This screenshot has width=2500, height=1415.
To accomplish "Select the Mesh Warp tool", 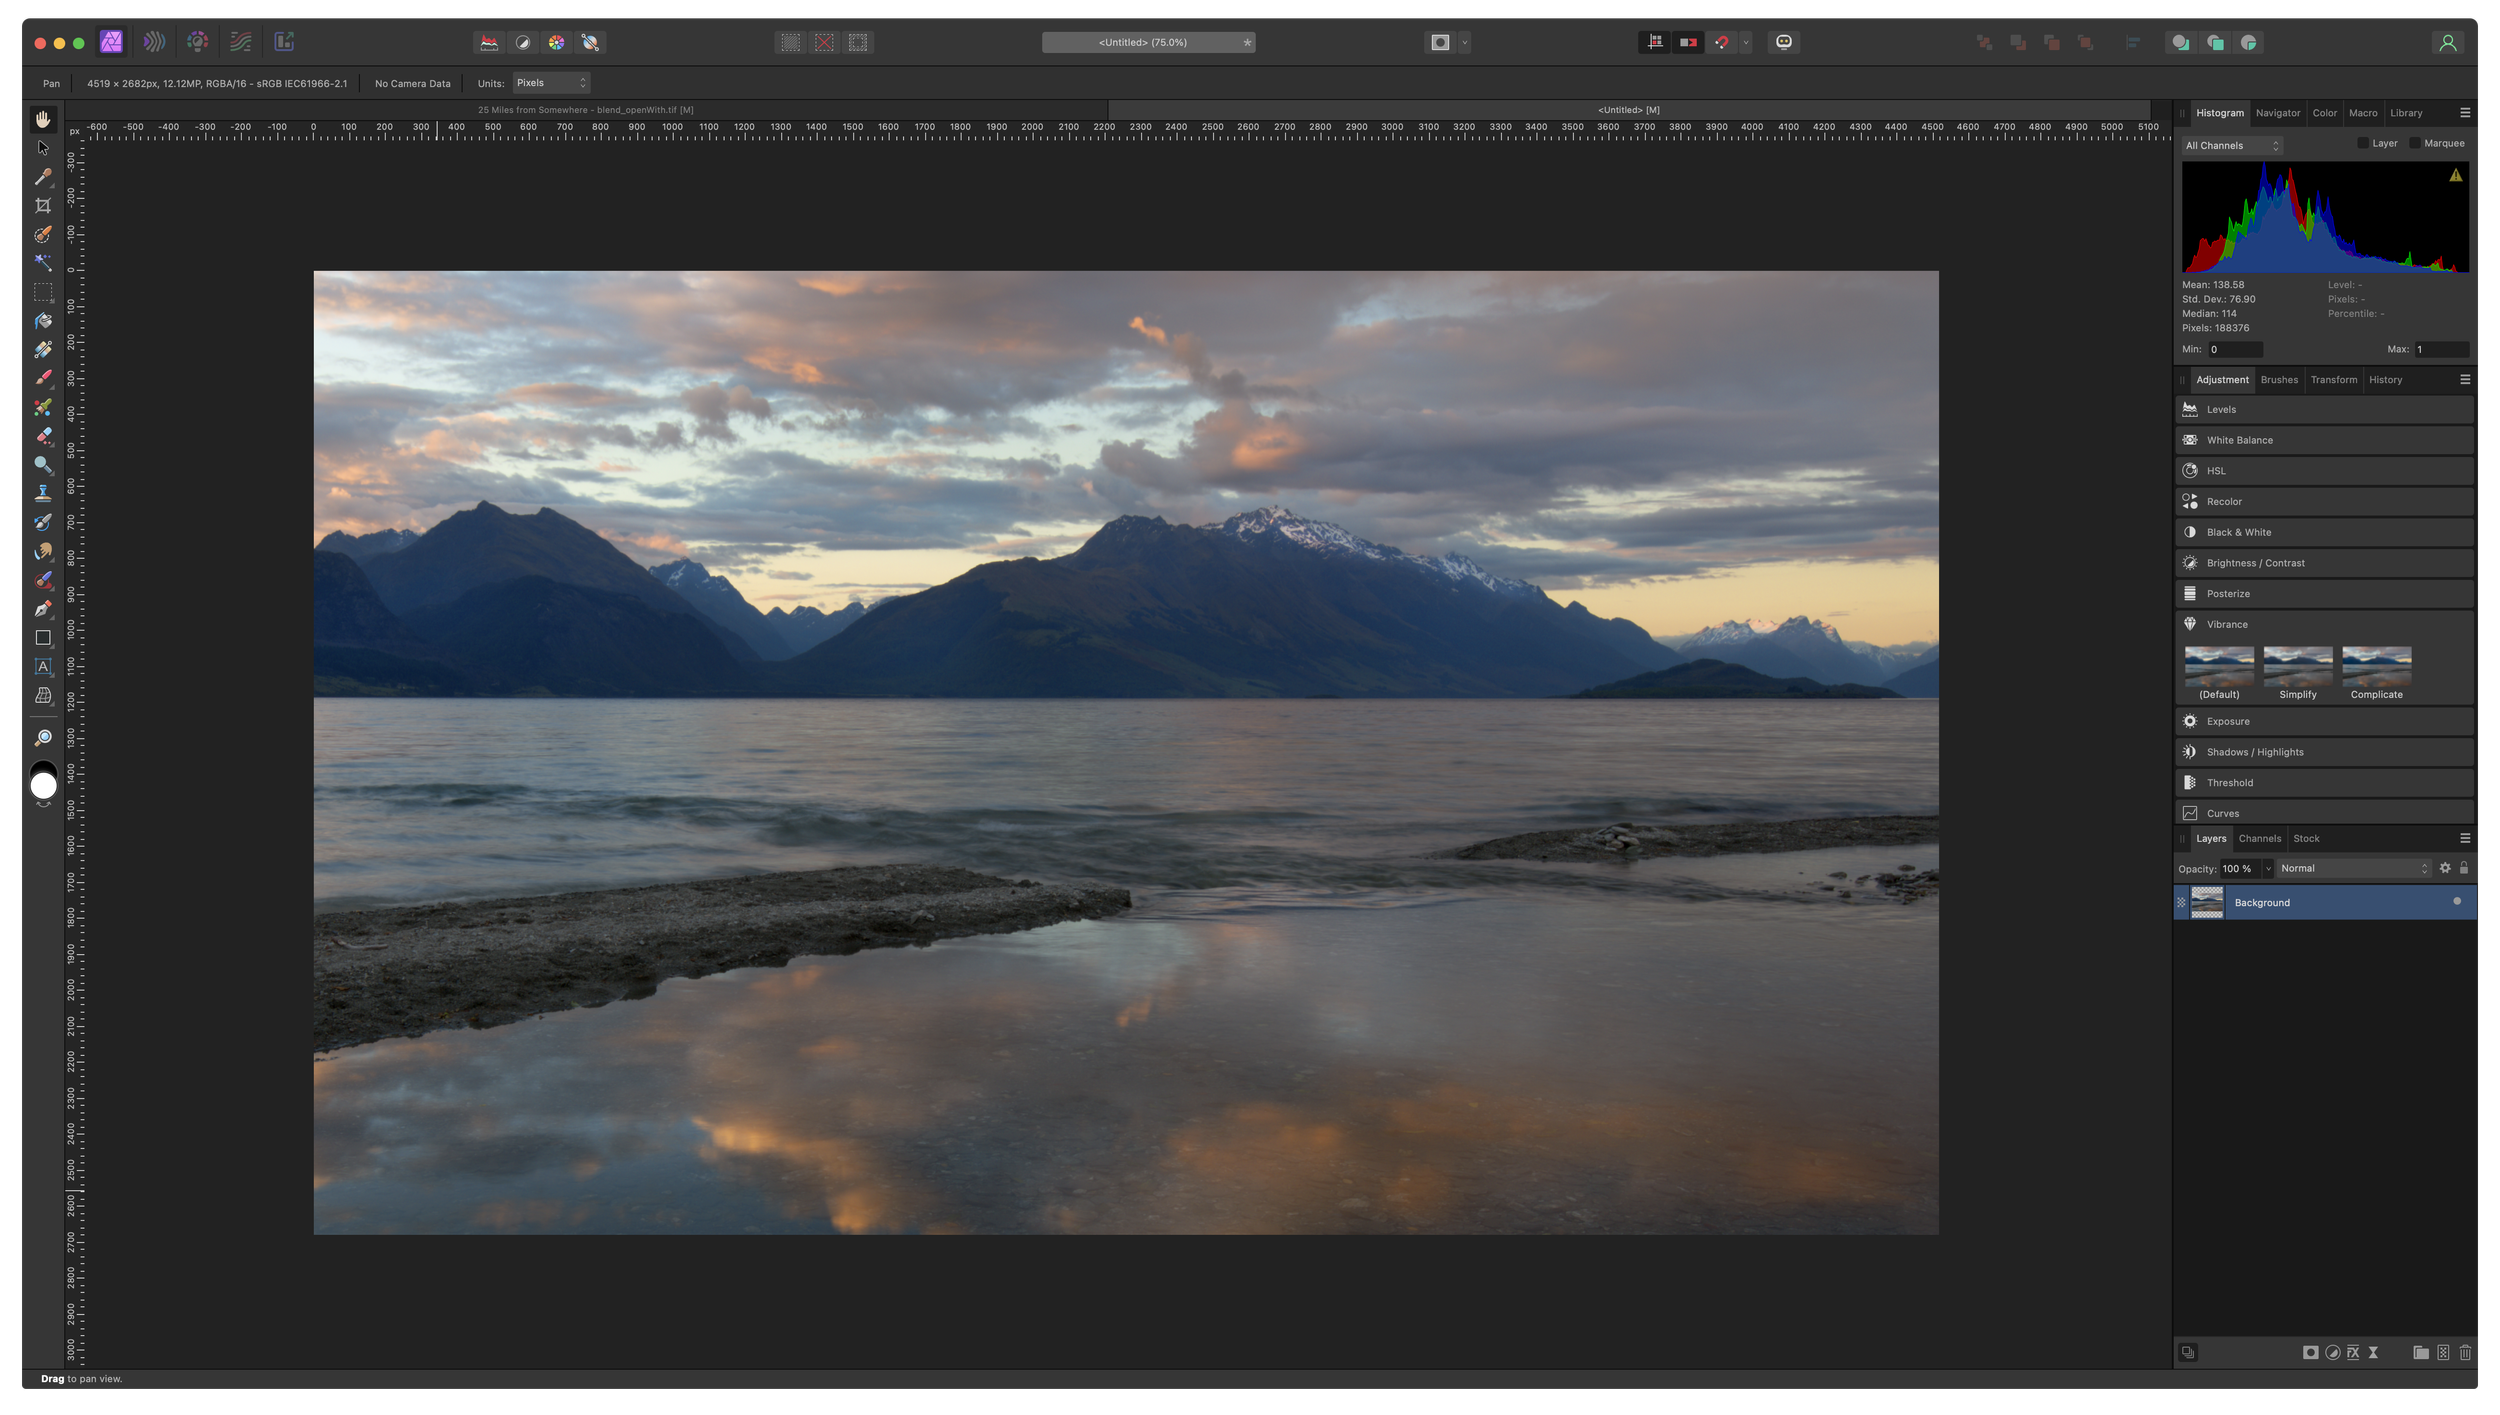I will pos(44,697).
